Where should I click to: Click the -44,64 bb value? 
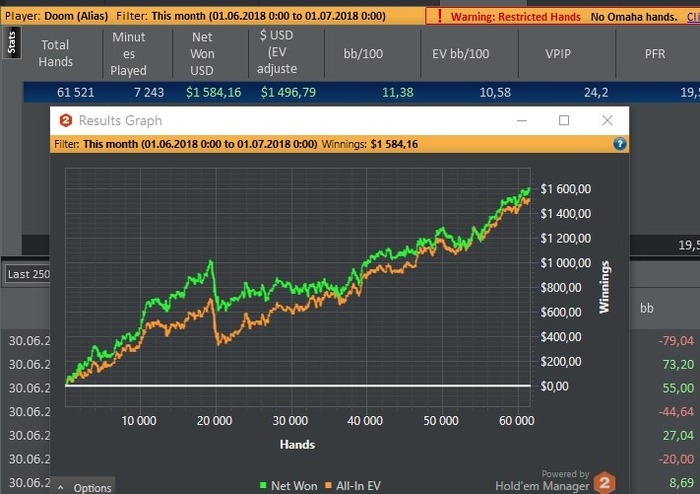(x=676, y=411)
